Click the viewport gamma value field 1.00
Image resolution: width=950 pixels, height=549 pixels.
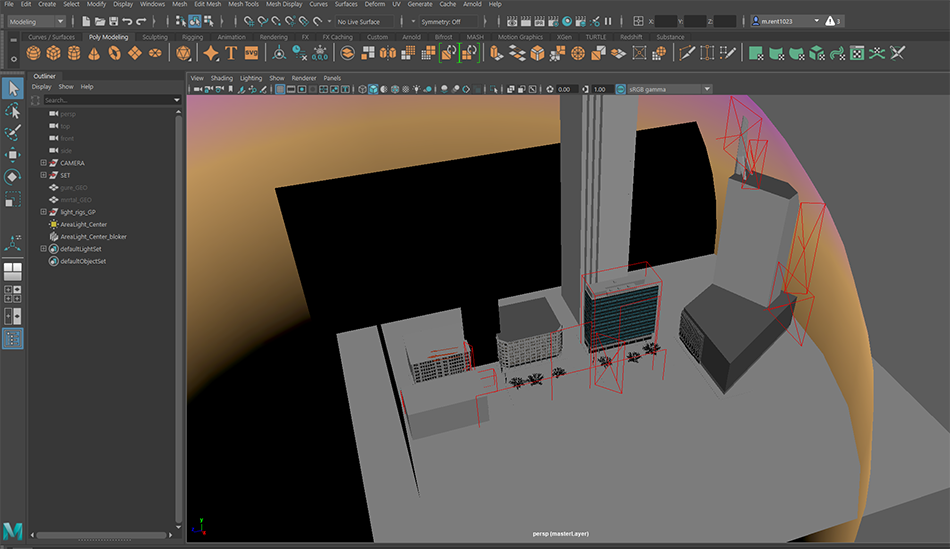pos(601,89)
